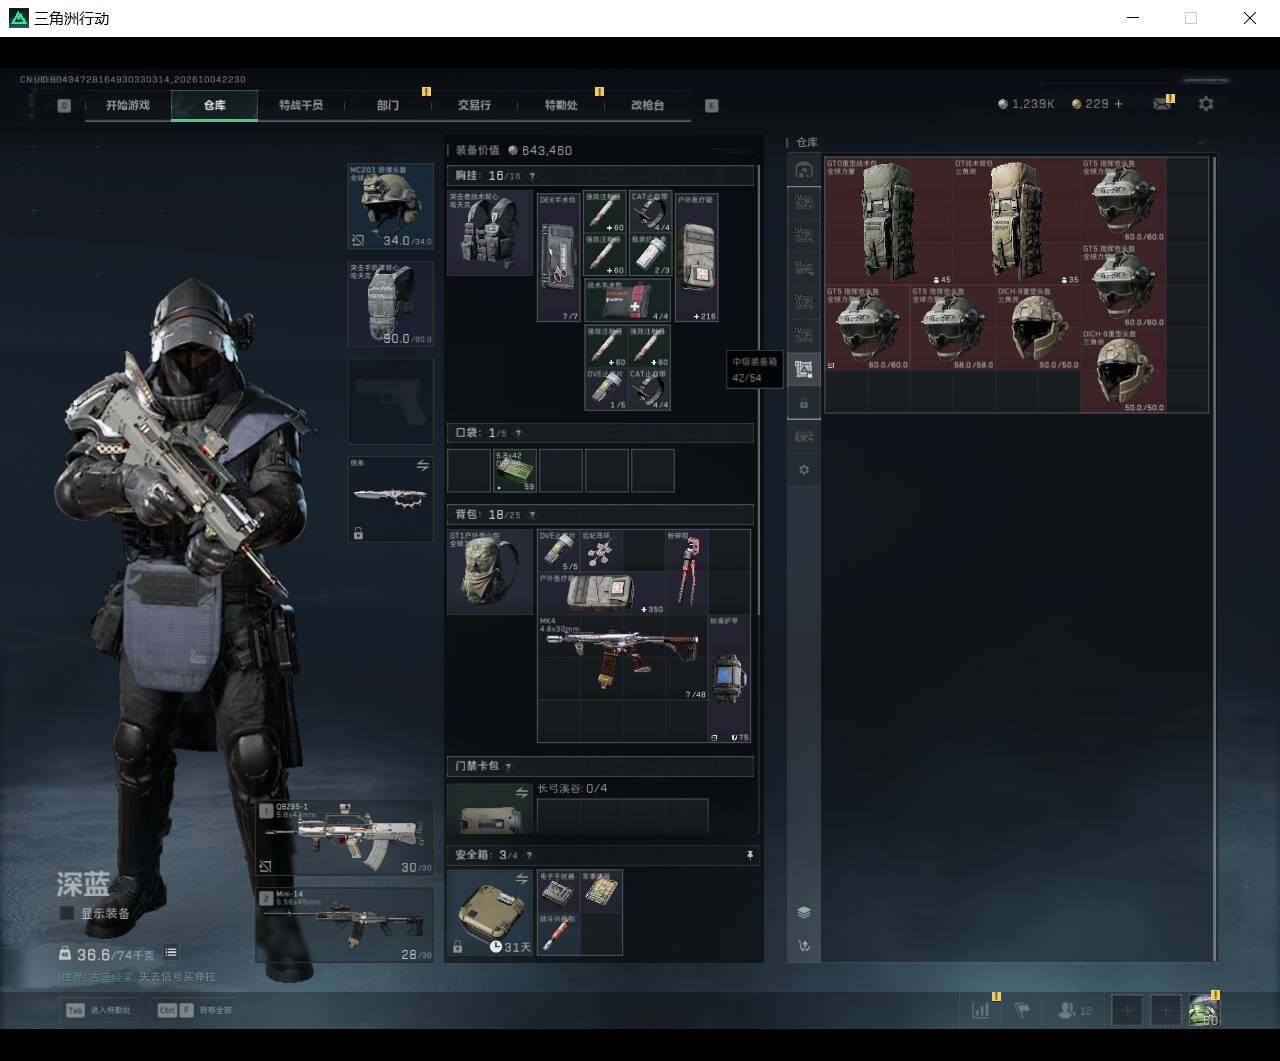Image resolution: width=1280 pixels, height=1061 pixels.
Task: Select the MC201 helmet equipment slot
Action: (x=390, y=206)
